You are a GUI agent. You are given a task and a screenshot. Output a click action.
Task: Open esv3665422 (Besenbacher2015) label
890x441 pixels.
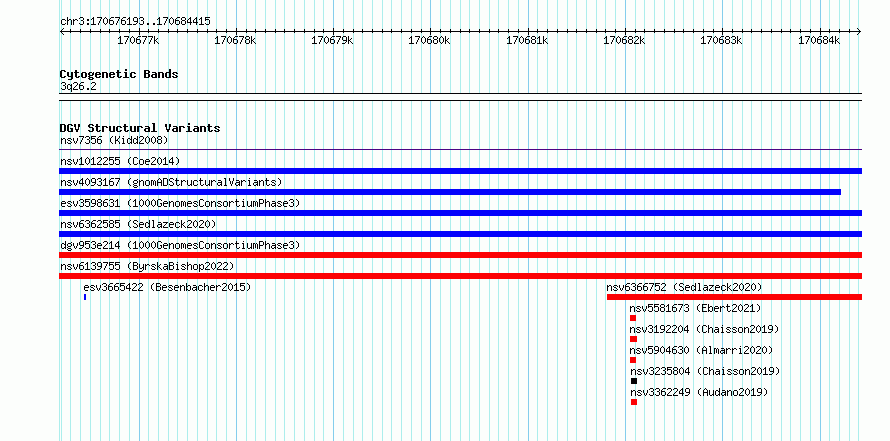(x=167, y=287)
